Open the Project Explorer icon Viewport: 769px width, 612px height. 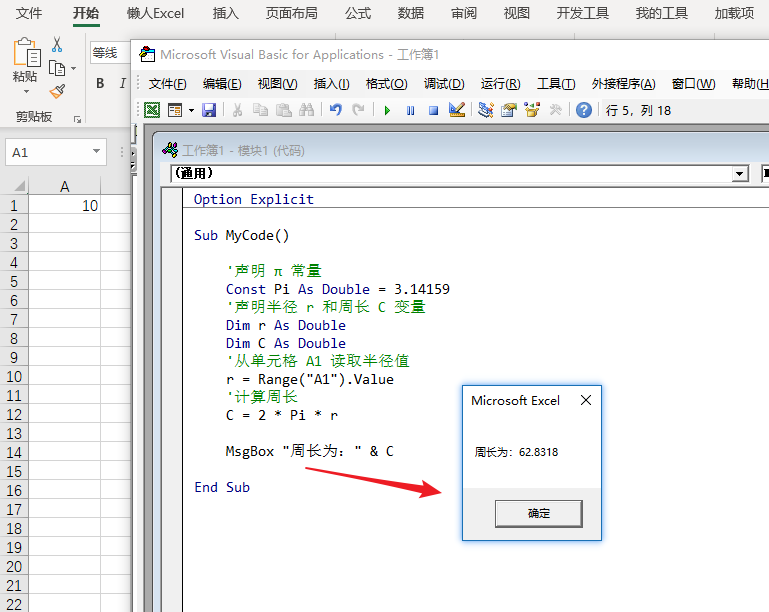tap(487, 110)
